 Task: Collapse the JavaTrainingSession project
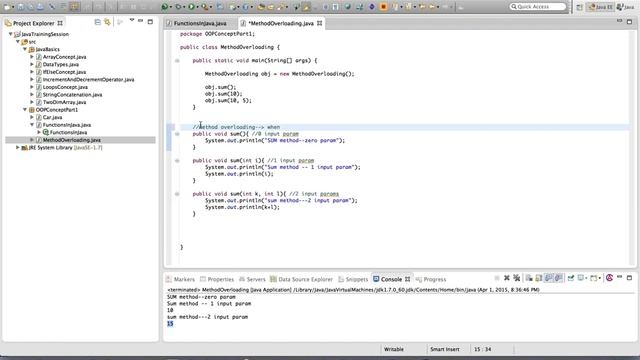click(x=11, y=34)
